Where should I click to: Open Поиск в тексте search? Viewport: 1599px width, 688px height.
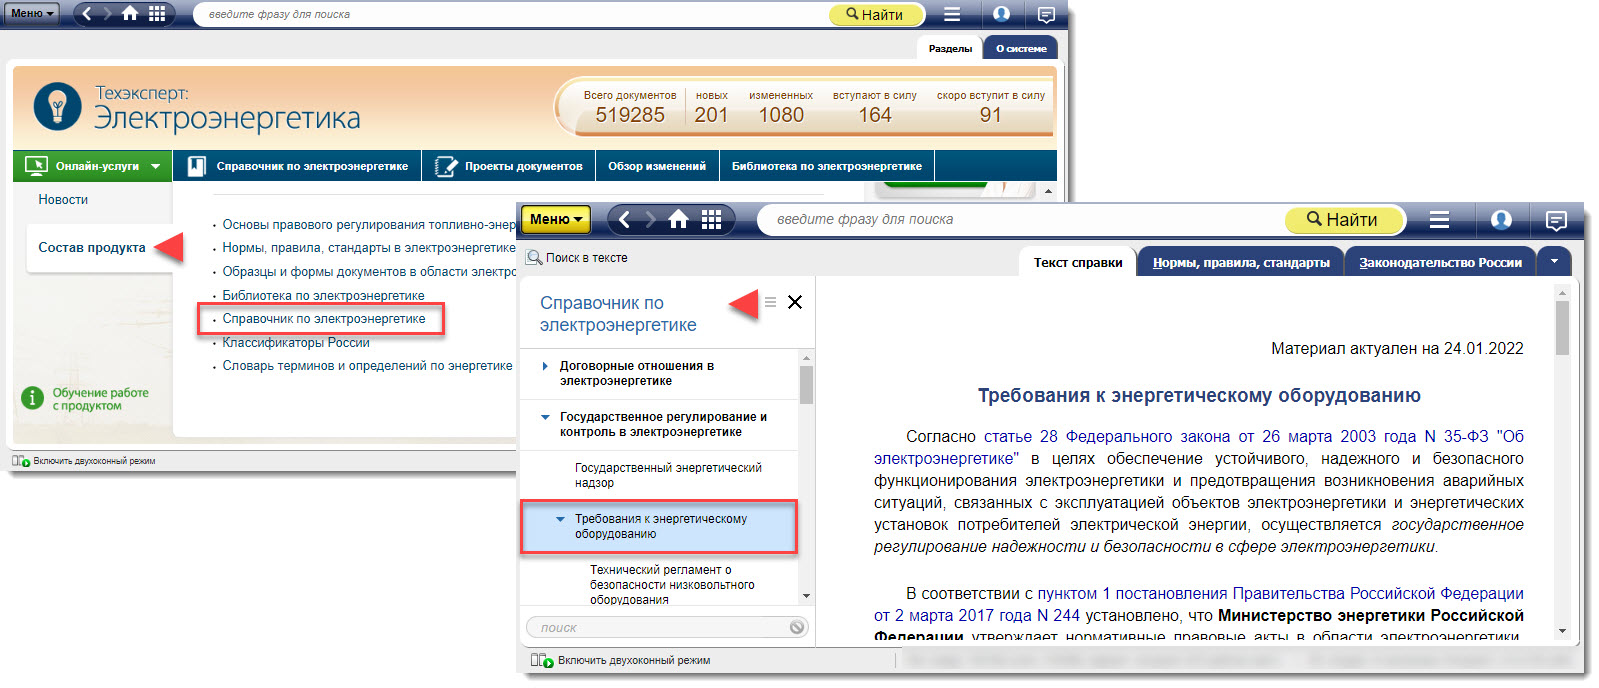[577, 257]
